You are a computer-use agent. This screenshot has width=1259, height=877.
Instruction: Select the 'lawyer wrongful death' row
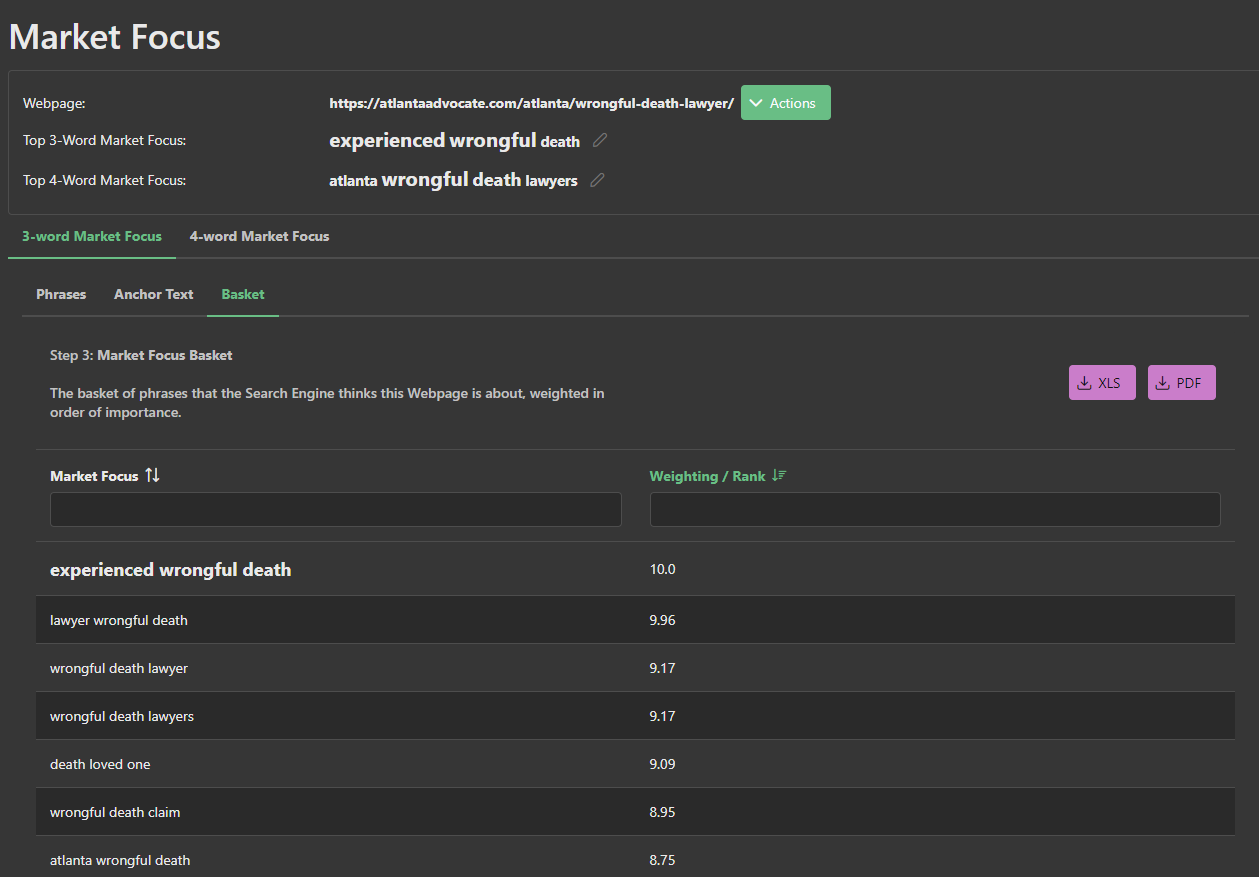point(119,620)
